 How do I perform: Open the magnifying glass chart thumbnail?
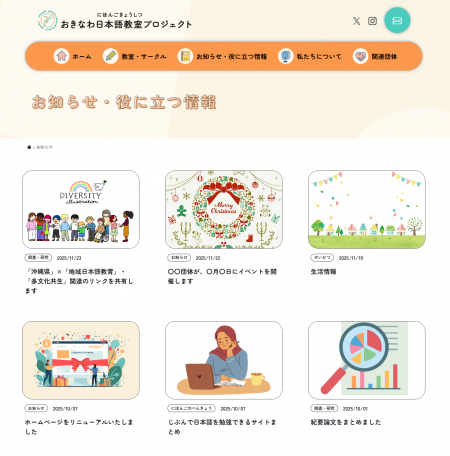tap(367, 360)
